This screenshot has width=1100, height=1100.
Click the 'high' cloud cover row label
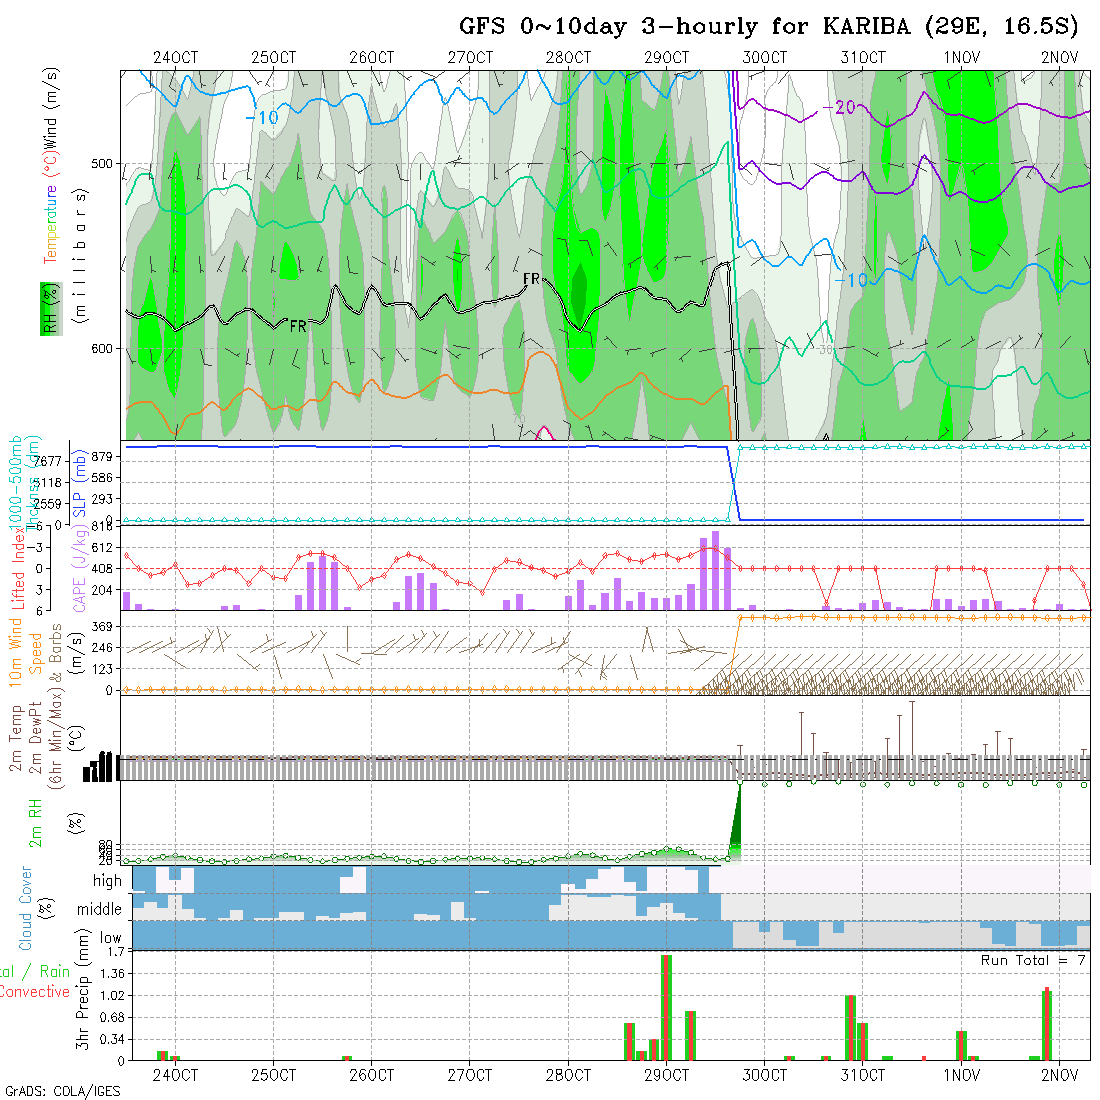[107, 881]
